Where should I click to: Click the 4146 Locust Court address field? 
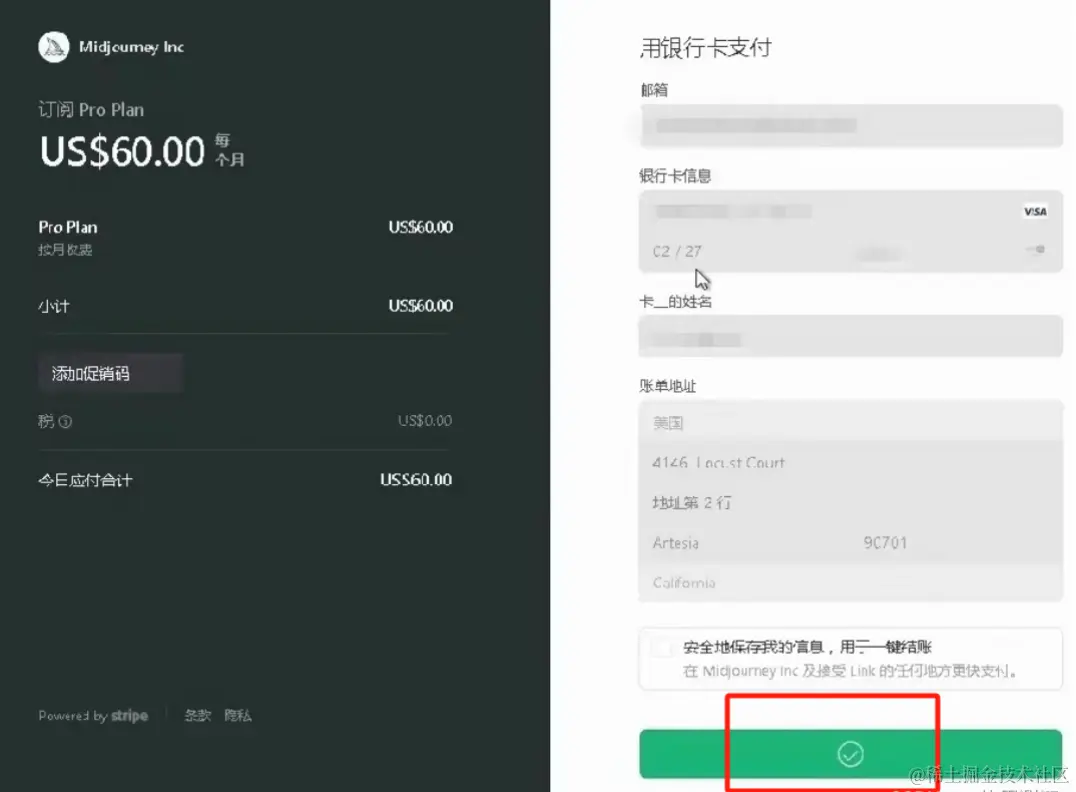coord(850,462)
